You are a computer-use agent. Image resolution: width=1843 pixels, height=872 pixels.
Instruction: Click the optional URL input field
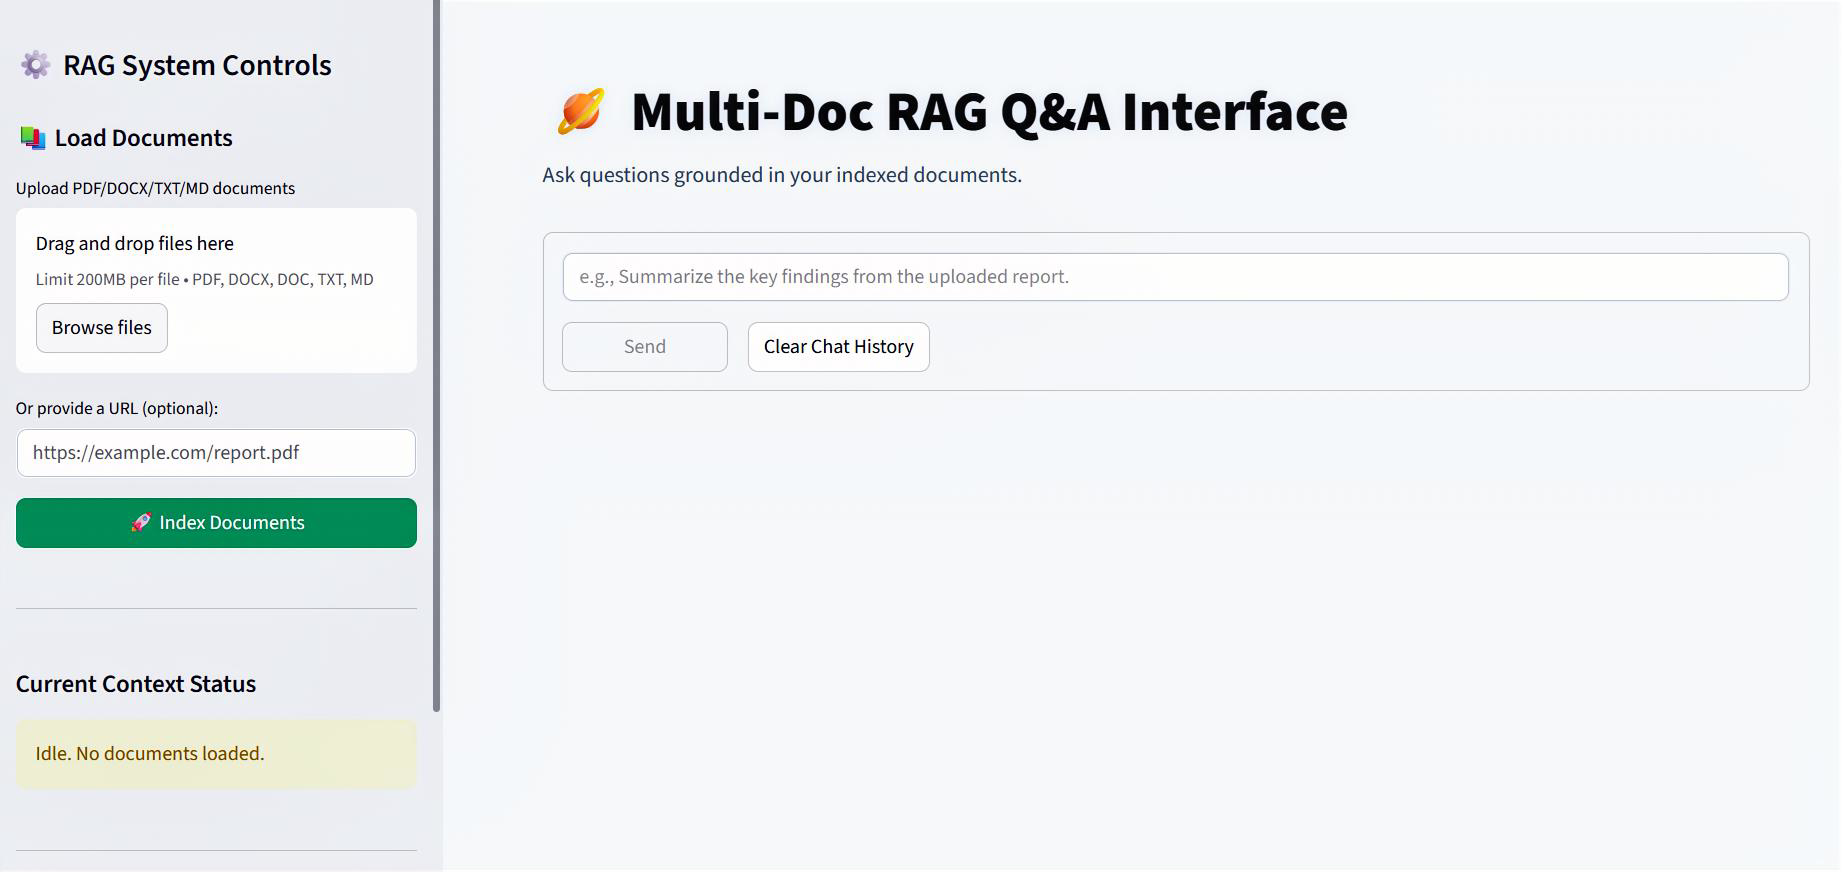point(216,453)
